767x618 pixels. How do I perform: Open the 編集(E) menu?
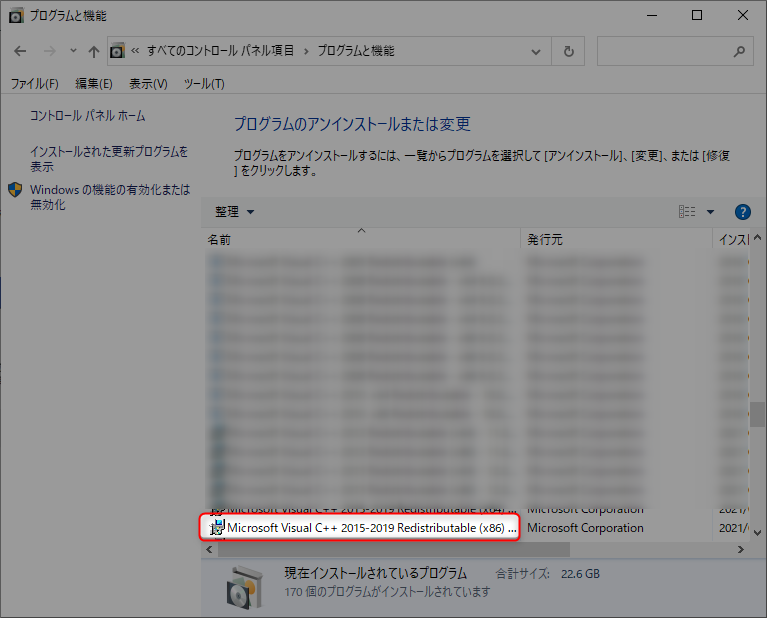pyautogui.click(x=94, y=84)
